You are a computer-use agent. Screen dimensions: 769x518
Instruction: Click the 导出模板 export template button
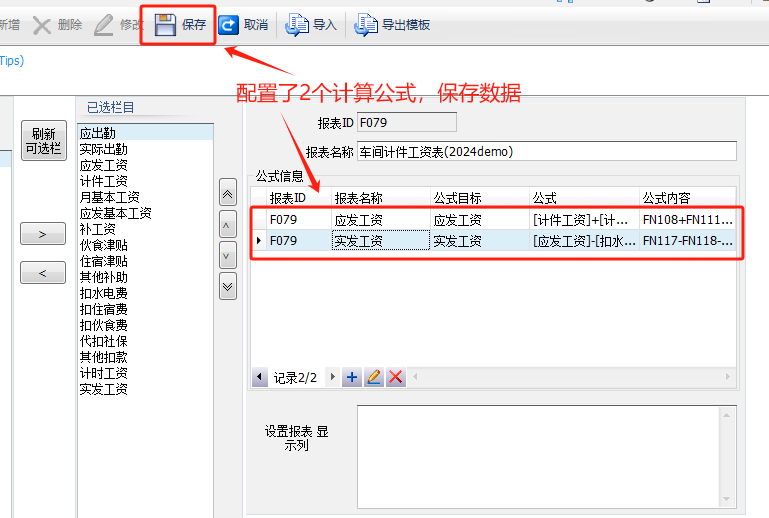(392, 25)
